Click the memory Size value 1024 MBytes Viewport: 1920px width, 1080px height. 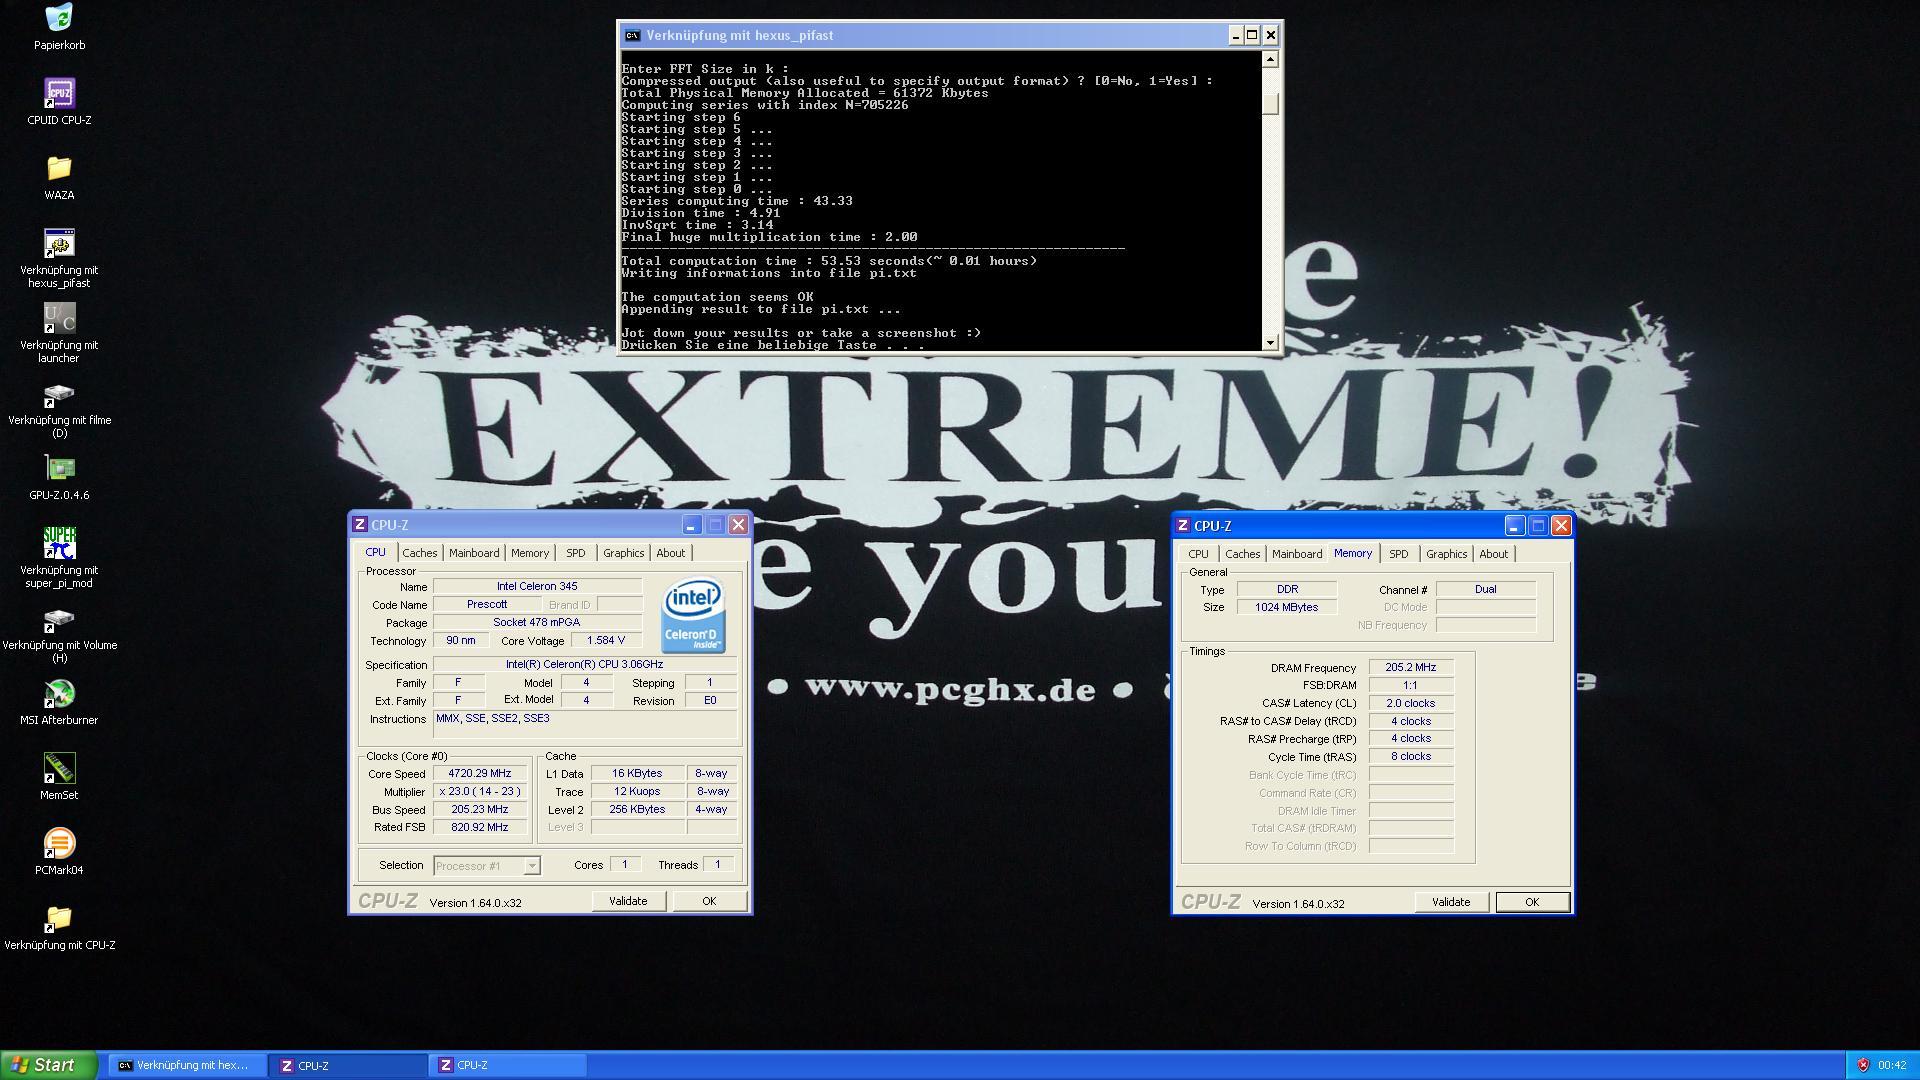pyautogui.click(x=1287, y=607)
